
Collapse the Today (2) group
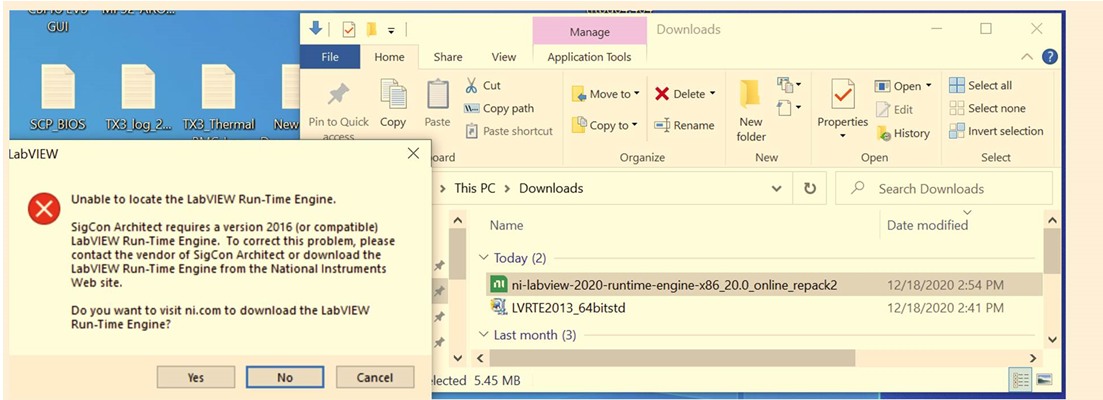pyautogui.click(x=483, y=258)
